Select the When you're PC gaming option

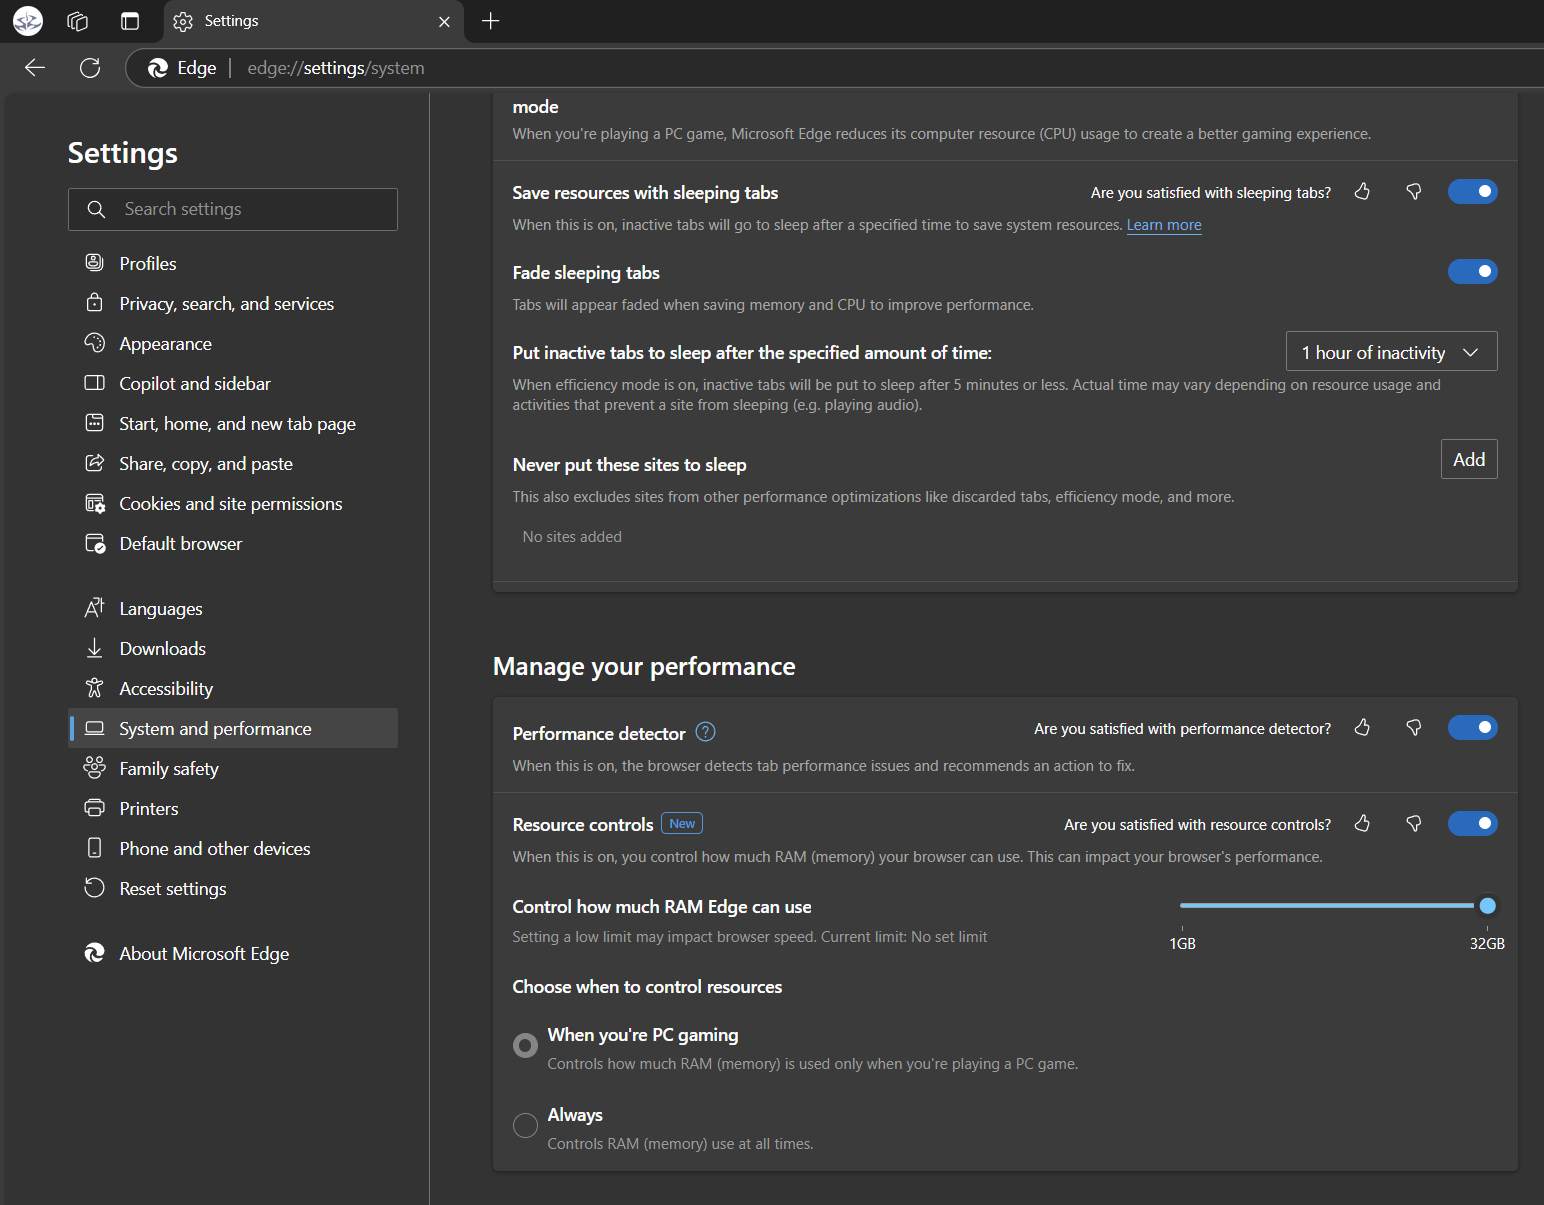[525, 1045]
